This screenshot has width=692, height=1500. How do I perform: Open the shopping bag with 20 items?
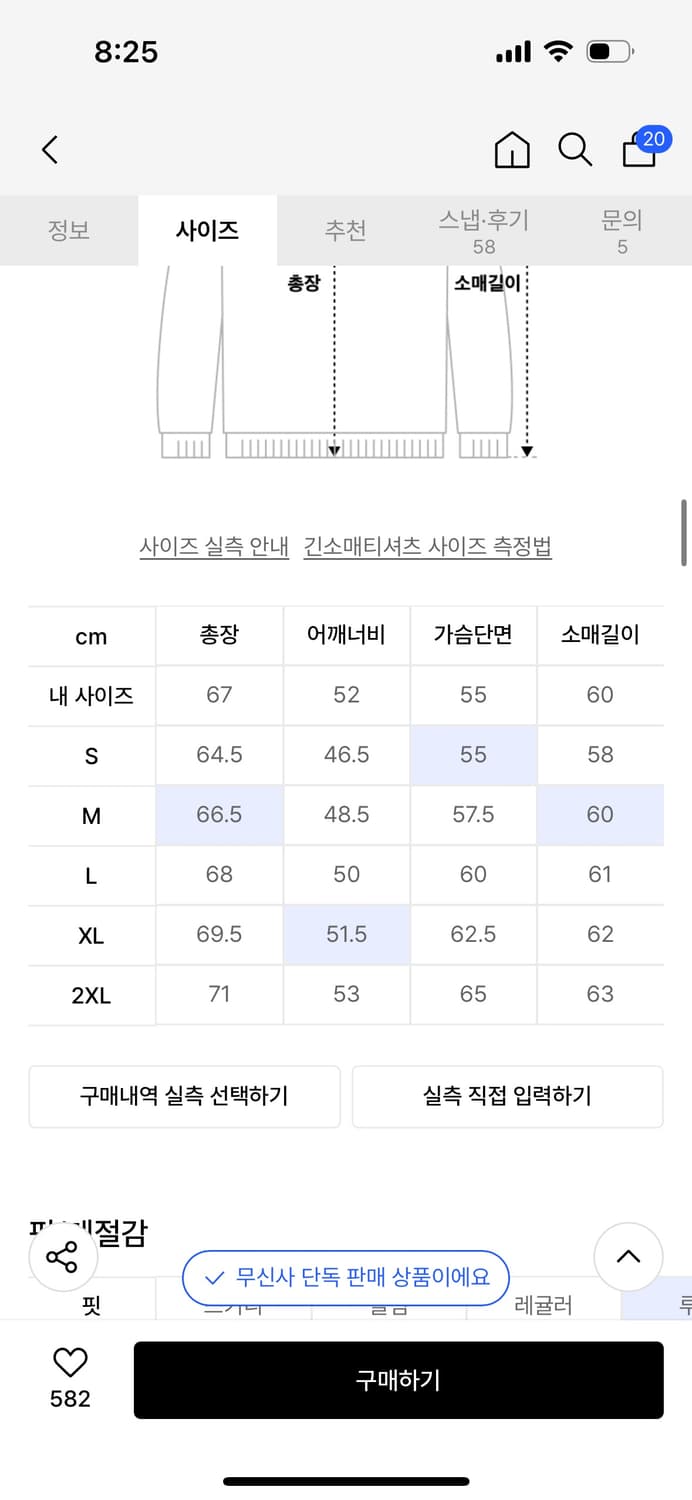click(640, 150)
